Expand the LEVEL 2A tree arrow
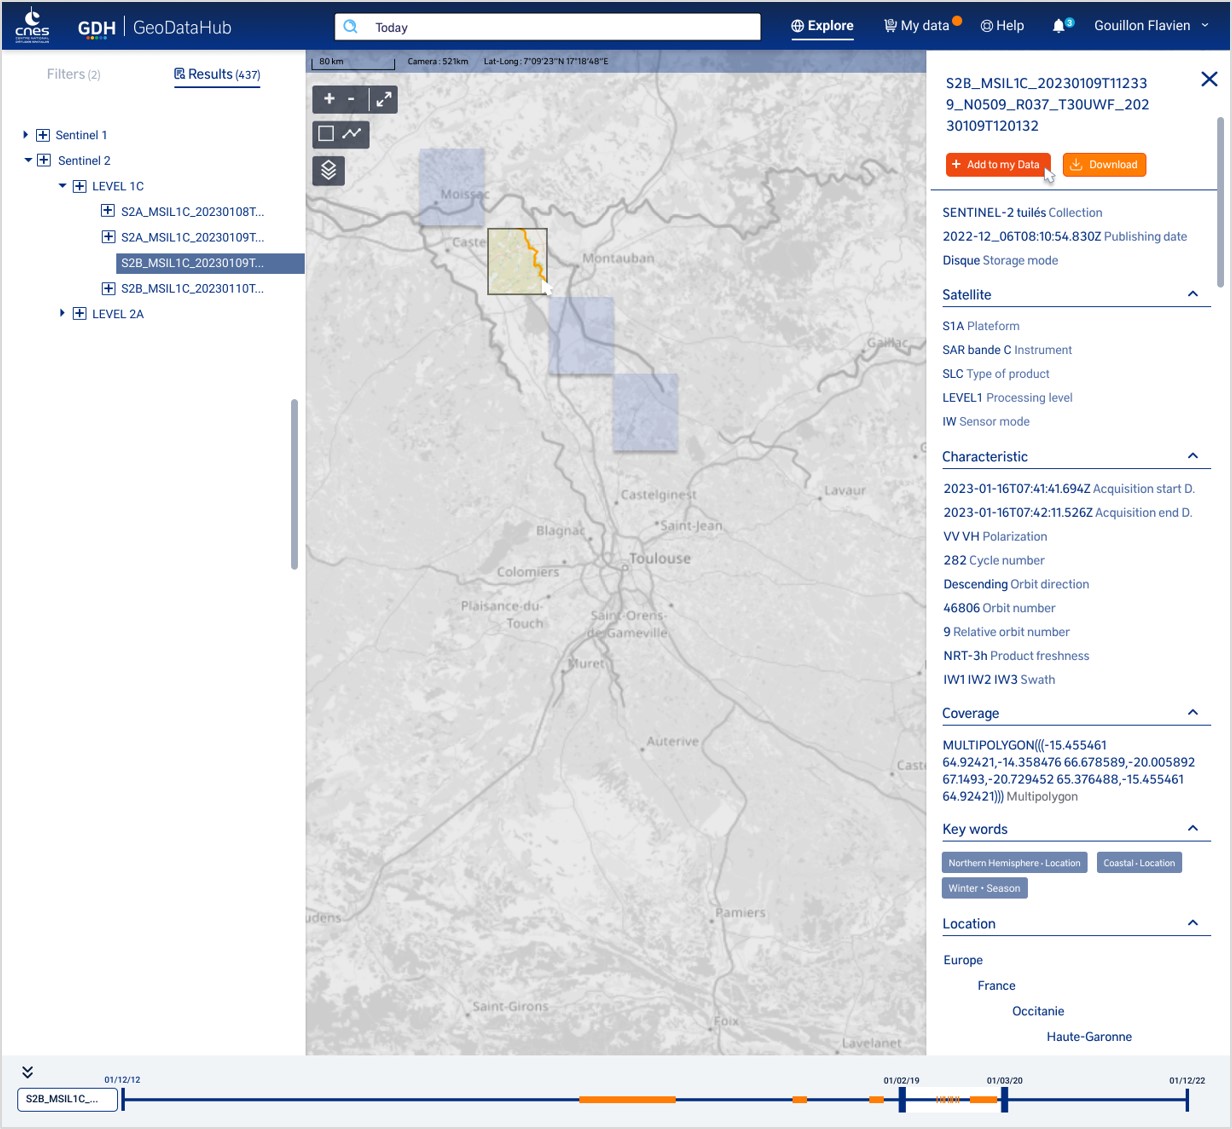The image size is (1232, 1129). (x=61, y=314)
